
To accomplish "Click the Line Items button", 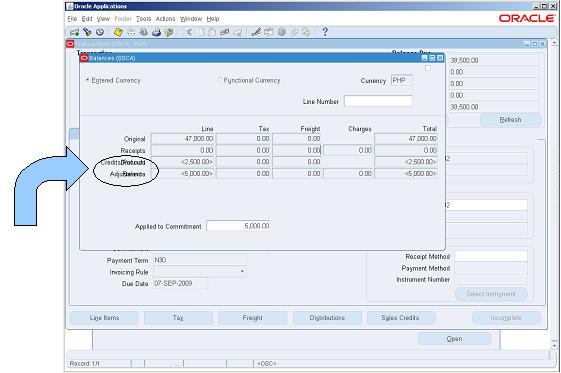I will point(104,318).
